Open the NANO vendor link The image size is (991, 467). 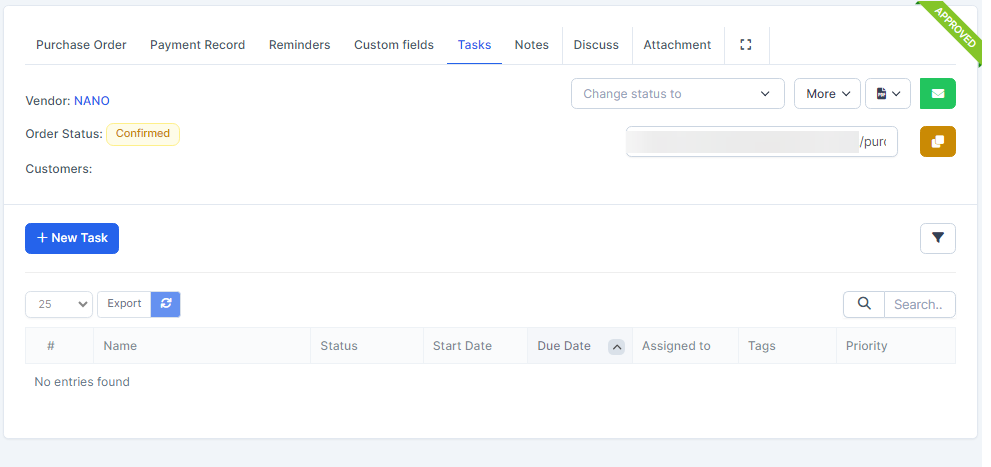[x=92, y=101]
